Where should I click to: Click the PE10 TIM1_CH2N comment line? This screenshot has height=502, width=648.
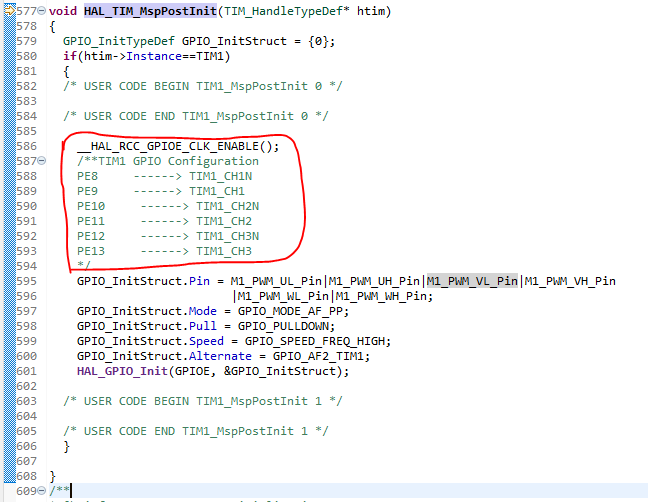(168, 206)
